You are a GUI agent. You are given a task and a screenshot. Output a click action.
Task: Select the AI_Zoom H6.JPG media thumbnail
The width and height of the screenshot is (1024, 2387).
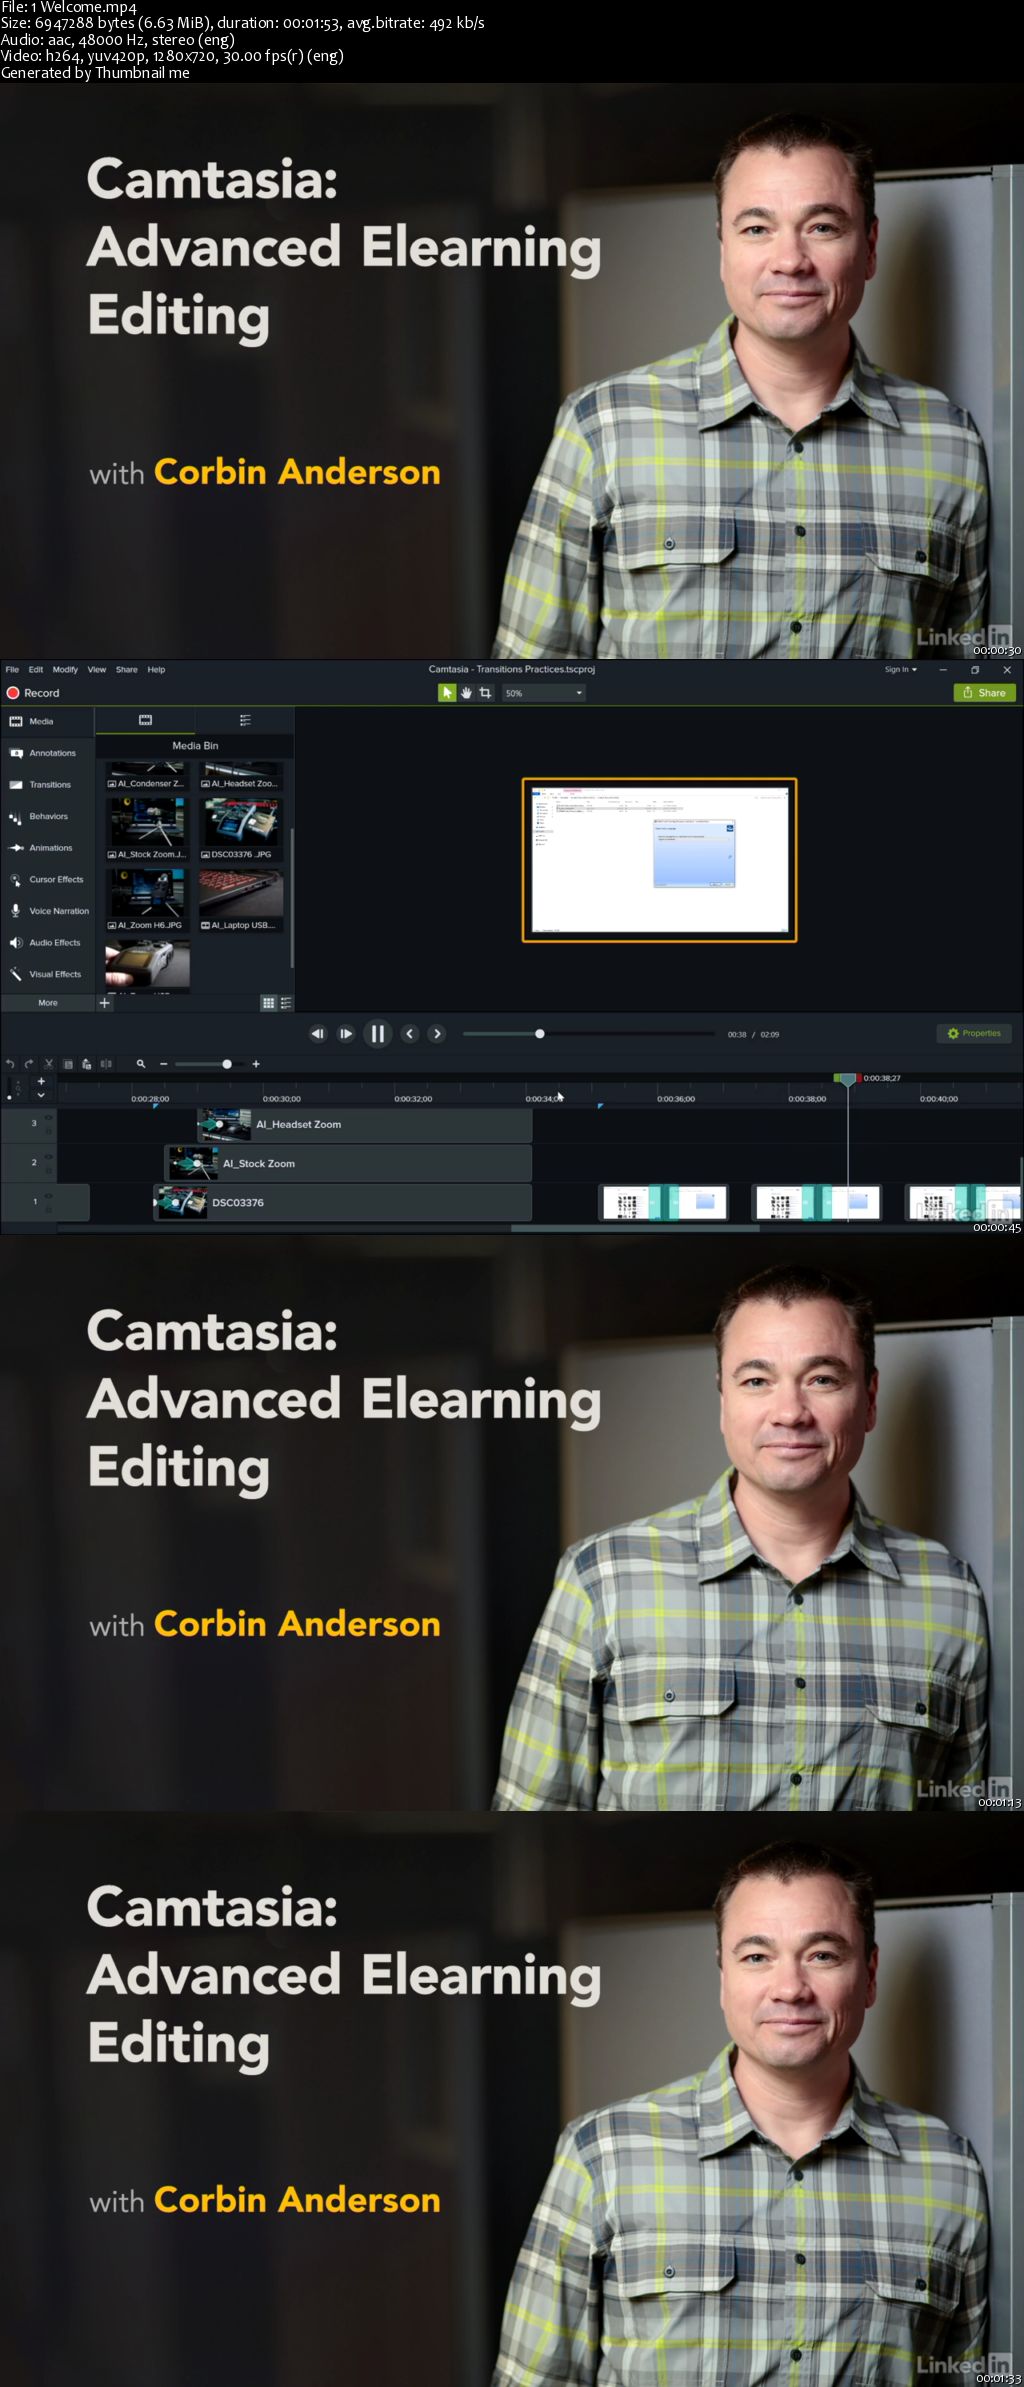pos(147,899)
